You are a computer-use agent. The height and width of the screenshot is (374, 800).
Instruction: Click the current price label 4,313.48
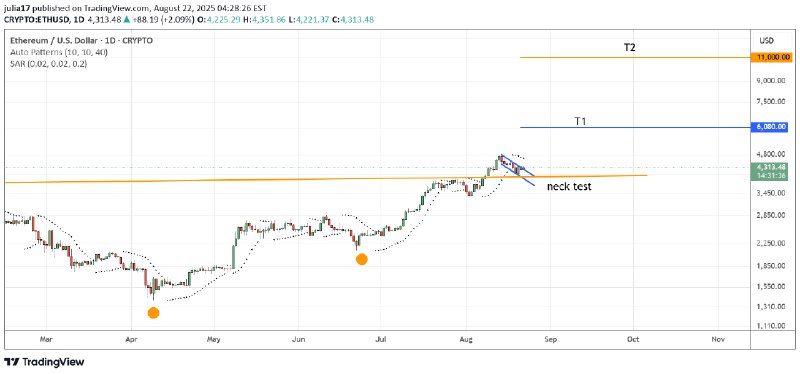[x=770, y=167]
